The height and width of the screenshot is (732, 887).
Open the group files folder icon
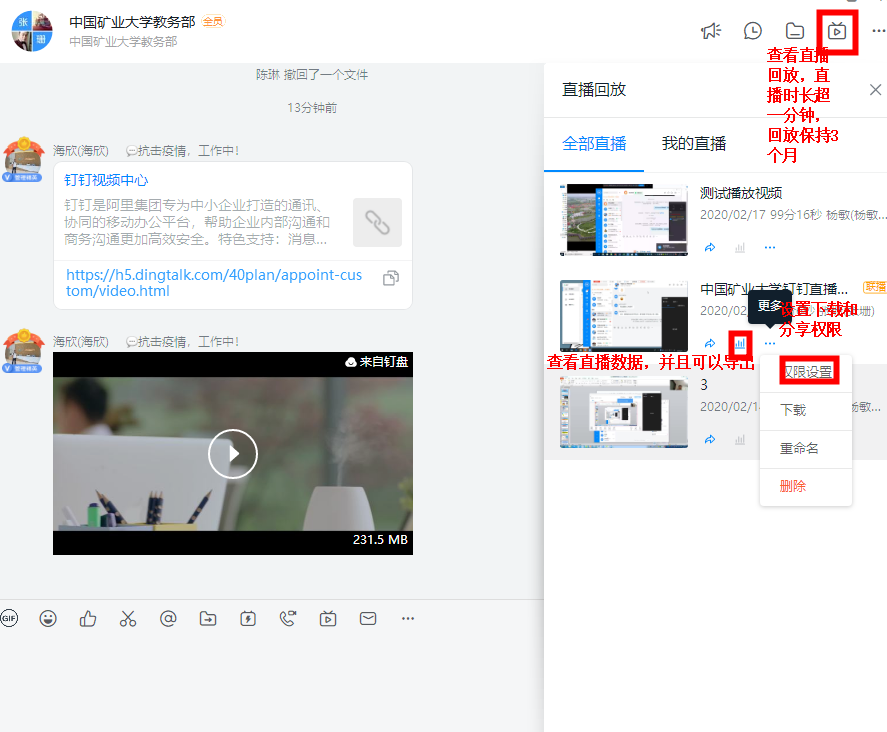click(x=795, y=31)
